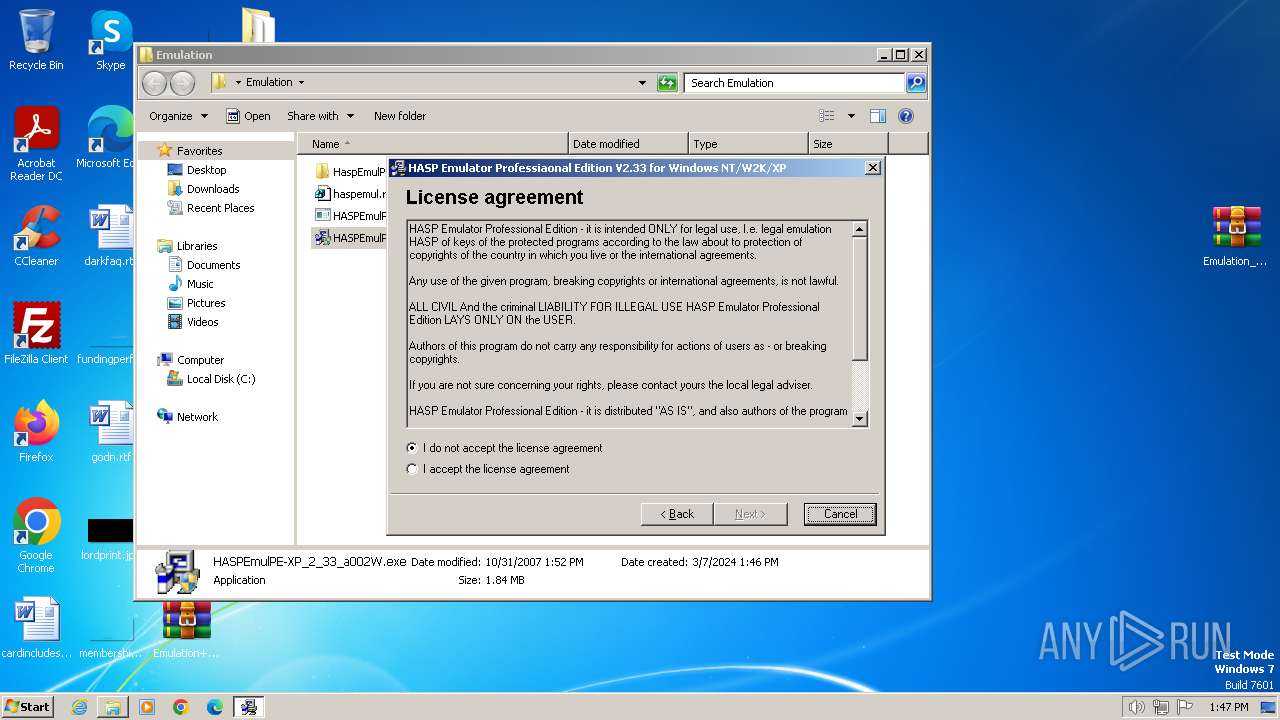
Task: Click the clock showing 1:47 PM
Action: tap(1228, 707)
